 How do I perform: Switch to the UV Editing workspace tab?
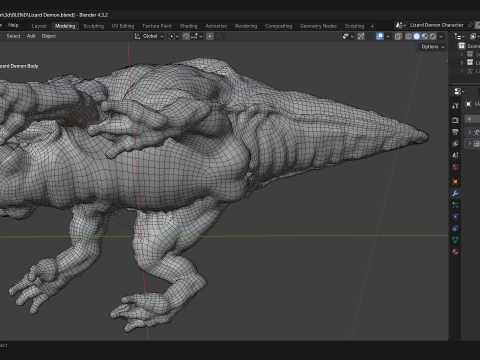click(123, 26)
